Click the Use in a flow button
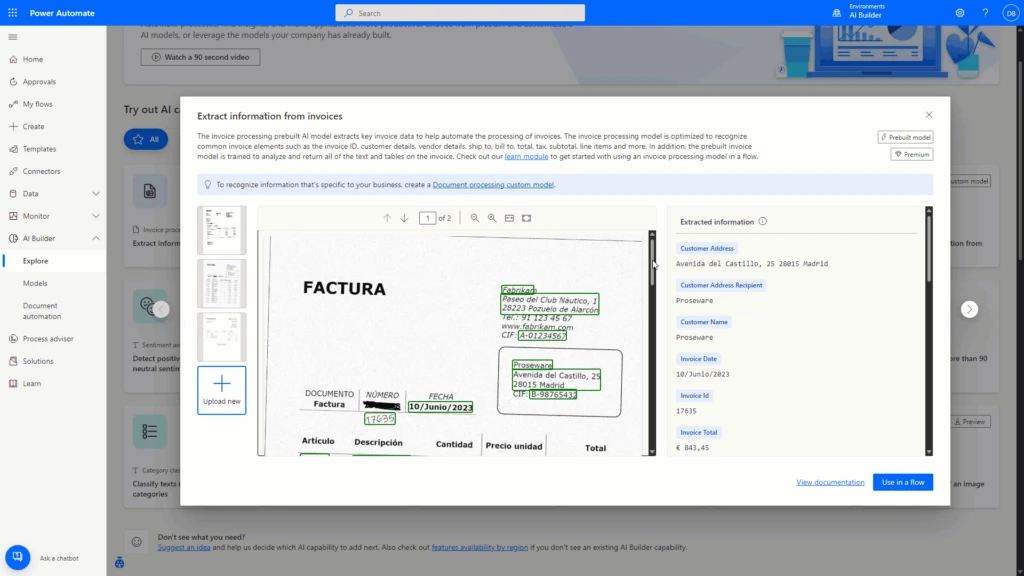 902,481
